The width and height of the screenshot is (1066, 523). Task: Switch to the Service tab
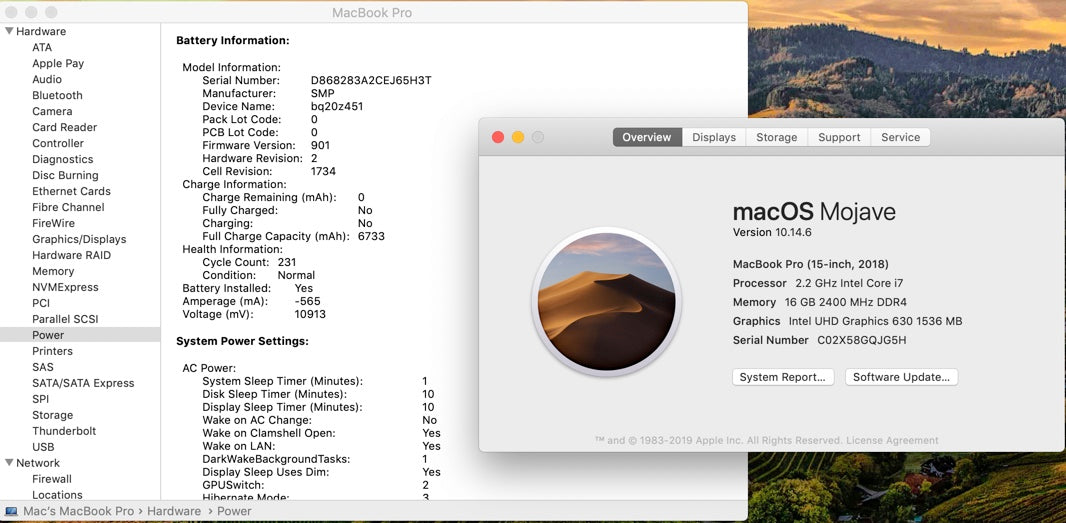900,137
